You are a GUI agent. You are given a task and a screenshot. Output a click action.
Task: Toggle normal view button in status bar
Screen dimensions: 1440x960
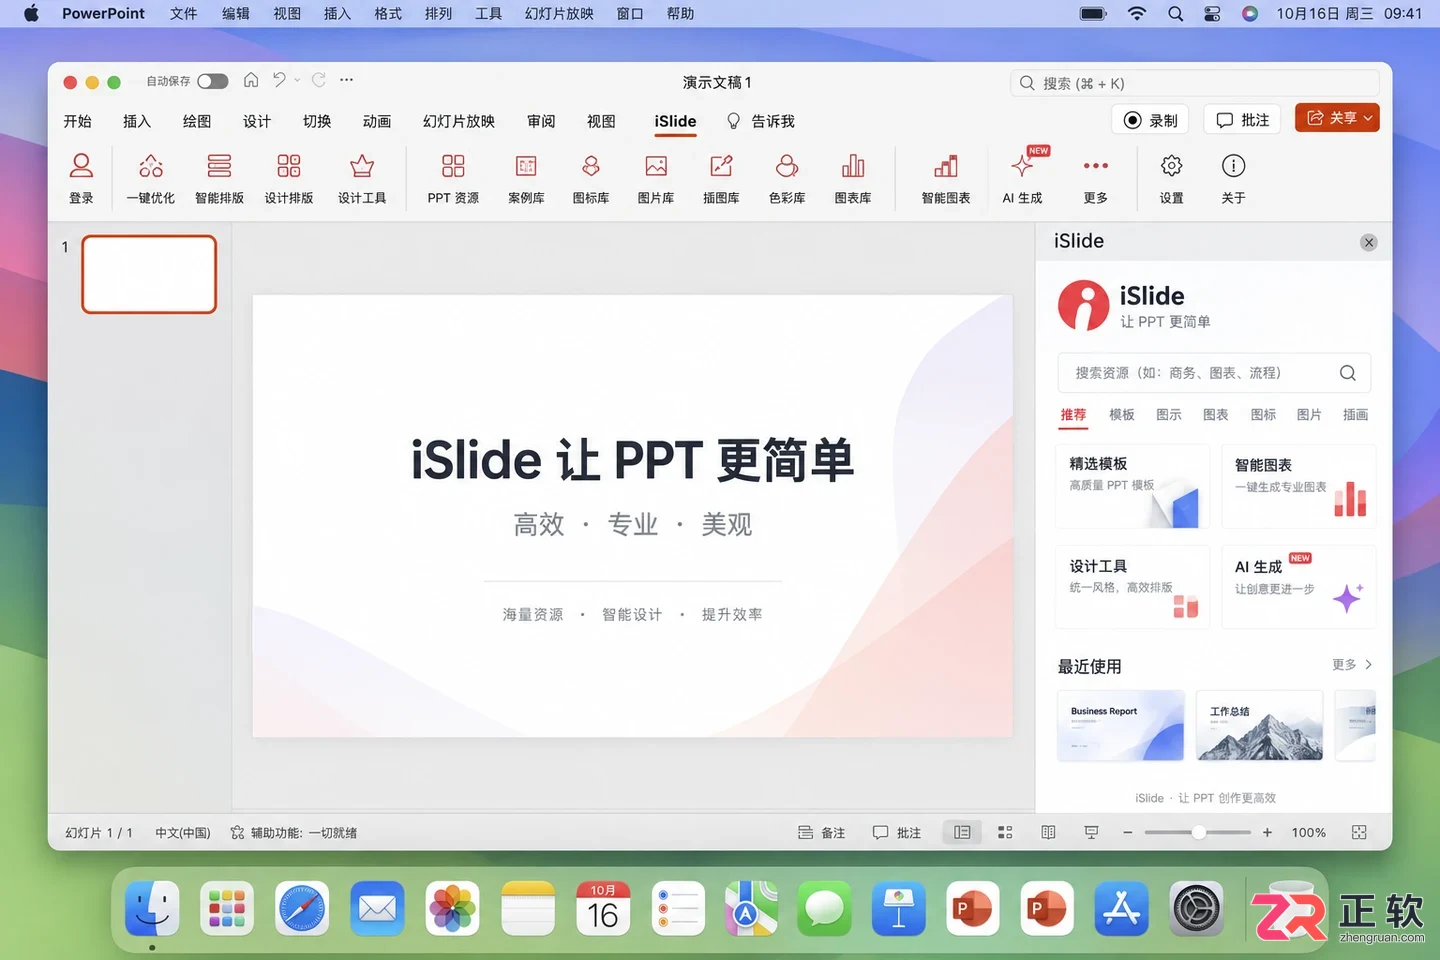[962, 832]
